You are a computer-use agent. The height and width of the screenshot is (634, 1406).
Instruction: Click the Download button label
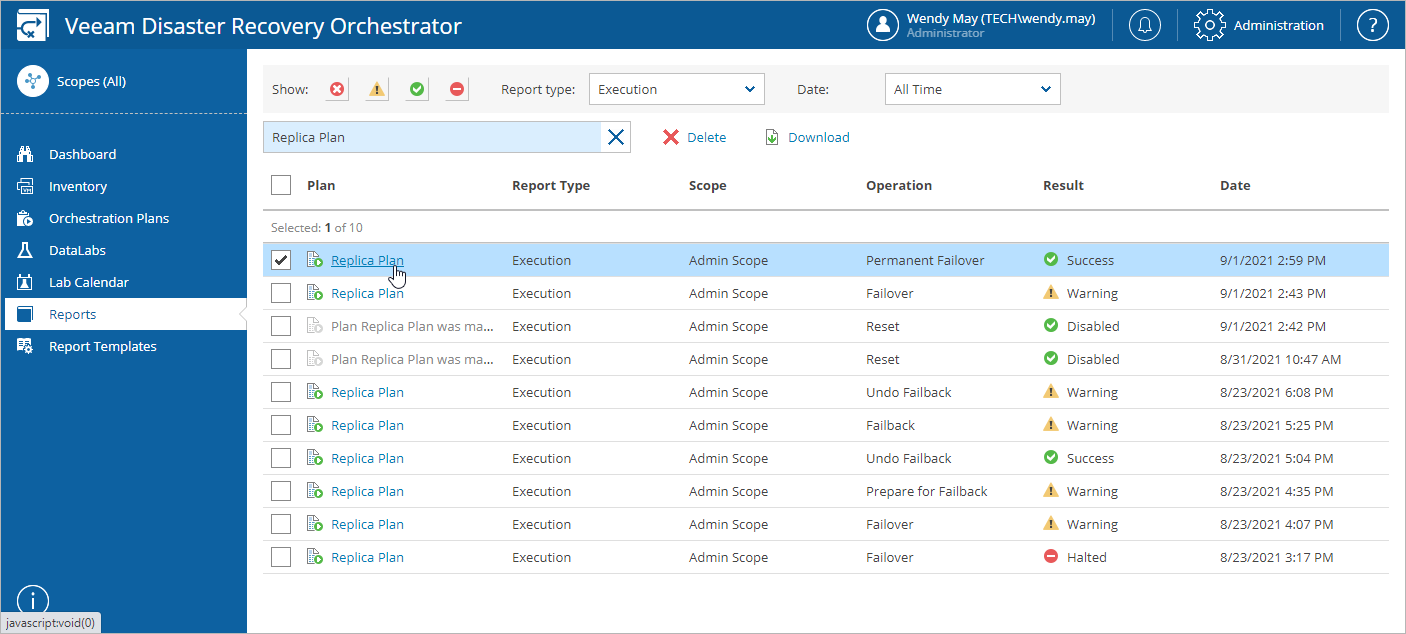click(819, 137)
